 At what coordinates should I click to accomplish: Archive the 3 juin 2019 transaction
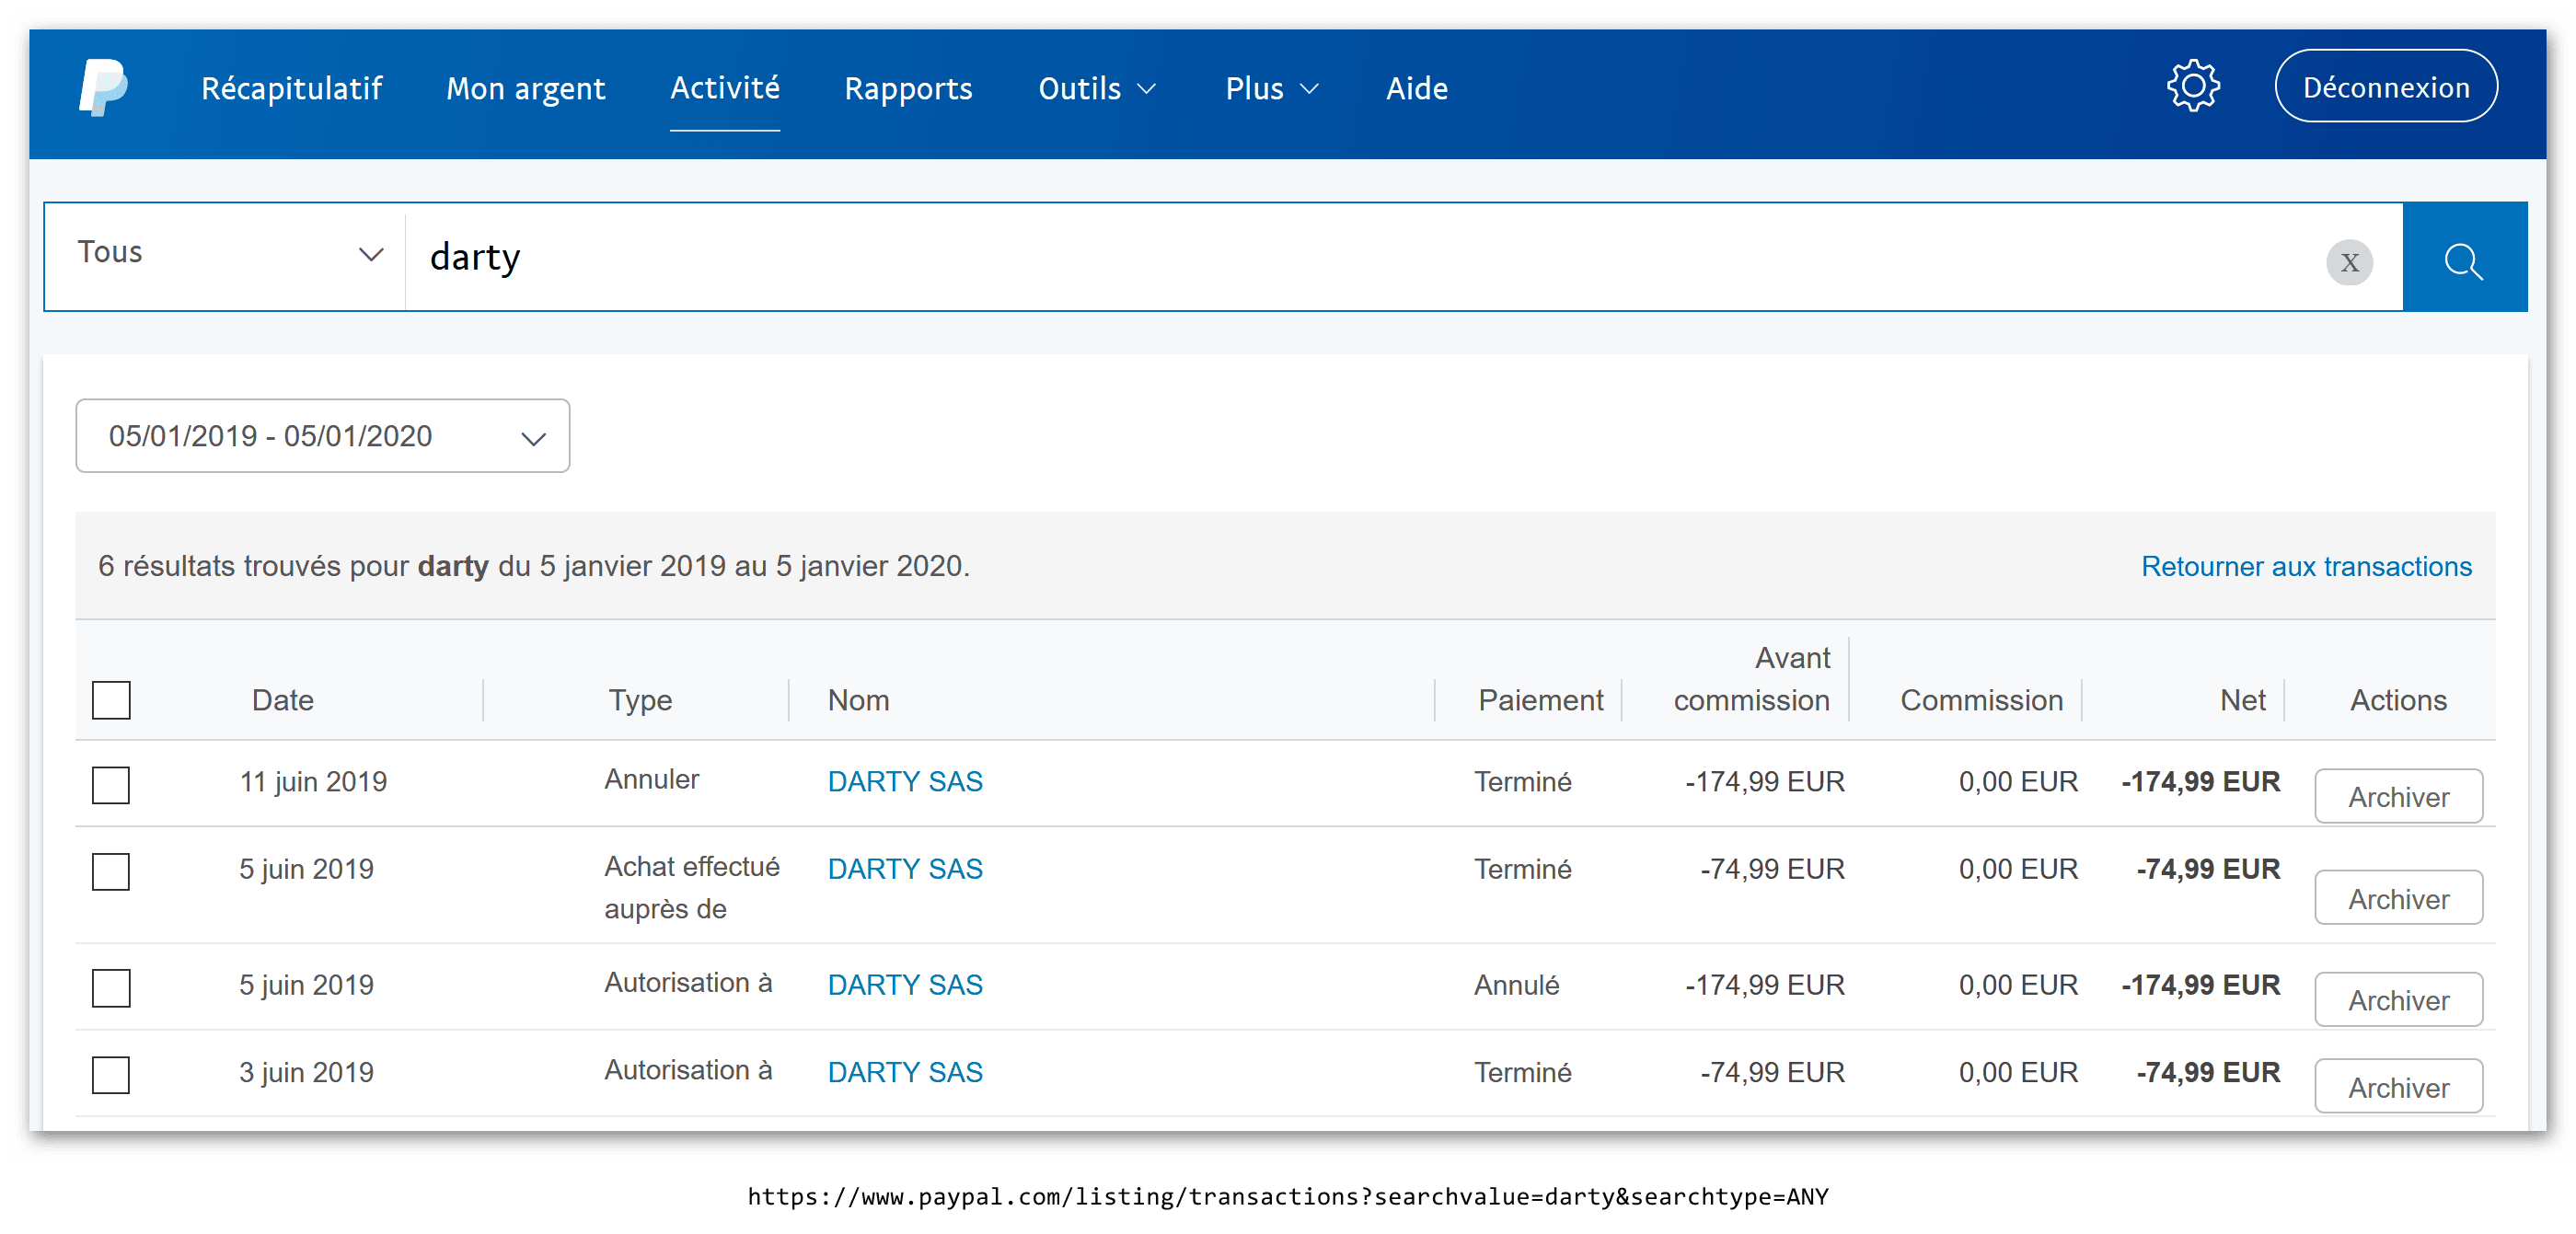pyautogui.click(x=2398, y=1086)
